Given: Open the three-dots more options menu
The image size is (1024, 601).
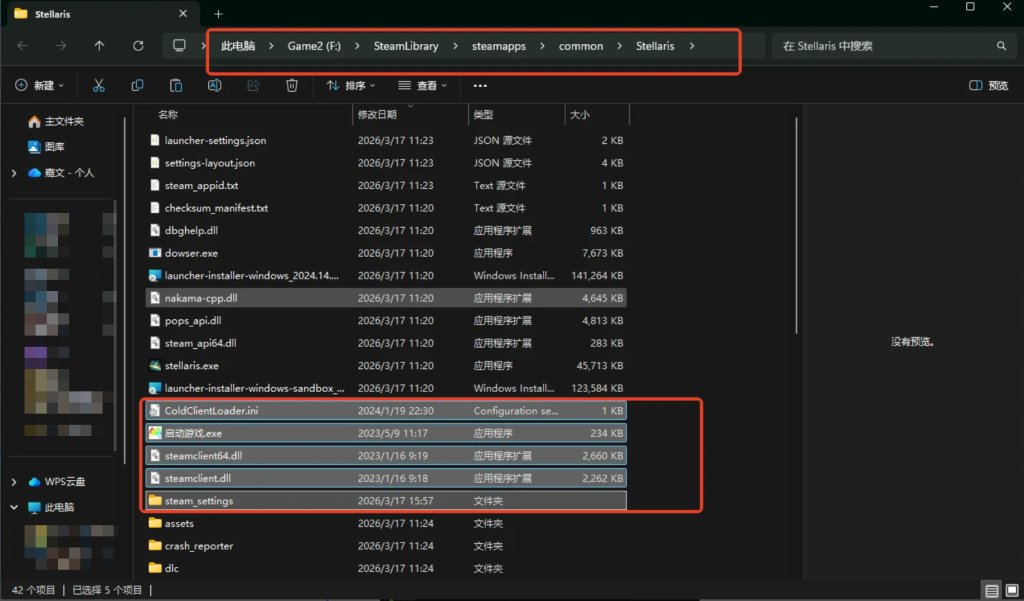Looking at the screenshot, I should (480, 86).
